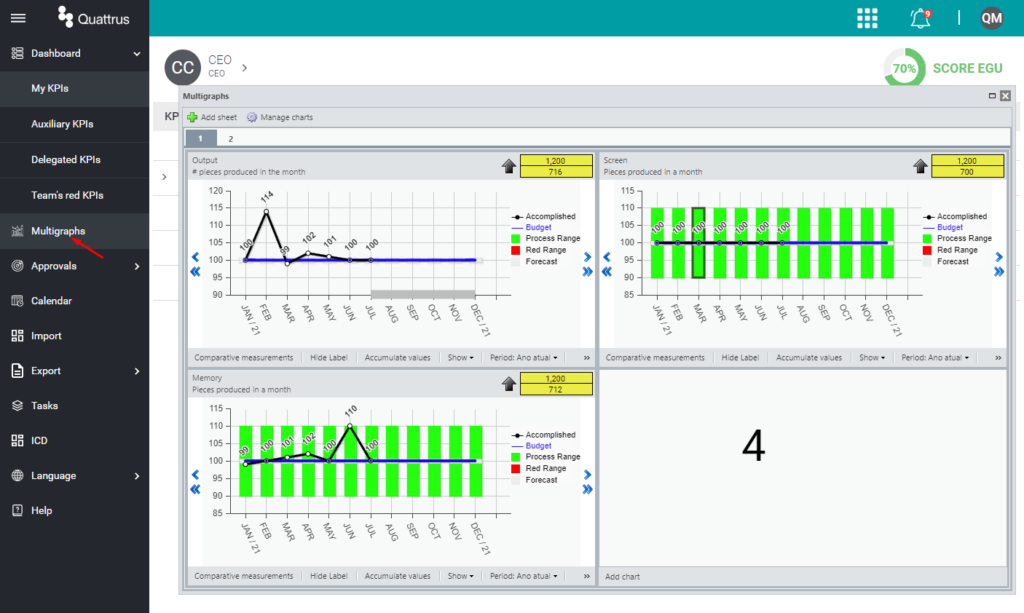Go to next period in Memory chart

coord(587,475)
